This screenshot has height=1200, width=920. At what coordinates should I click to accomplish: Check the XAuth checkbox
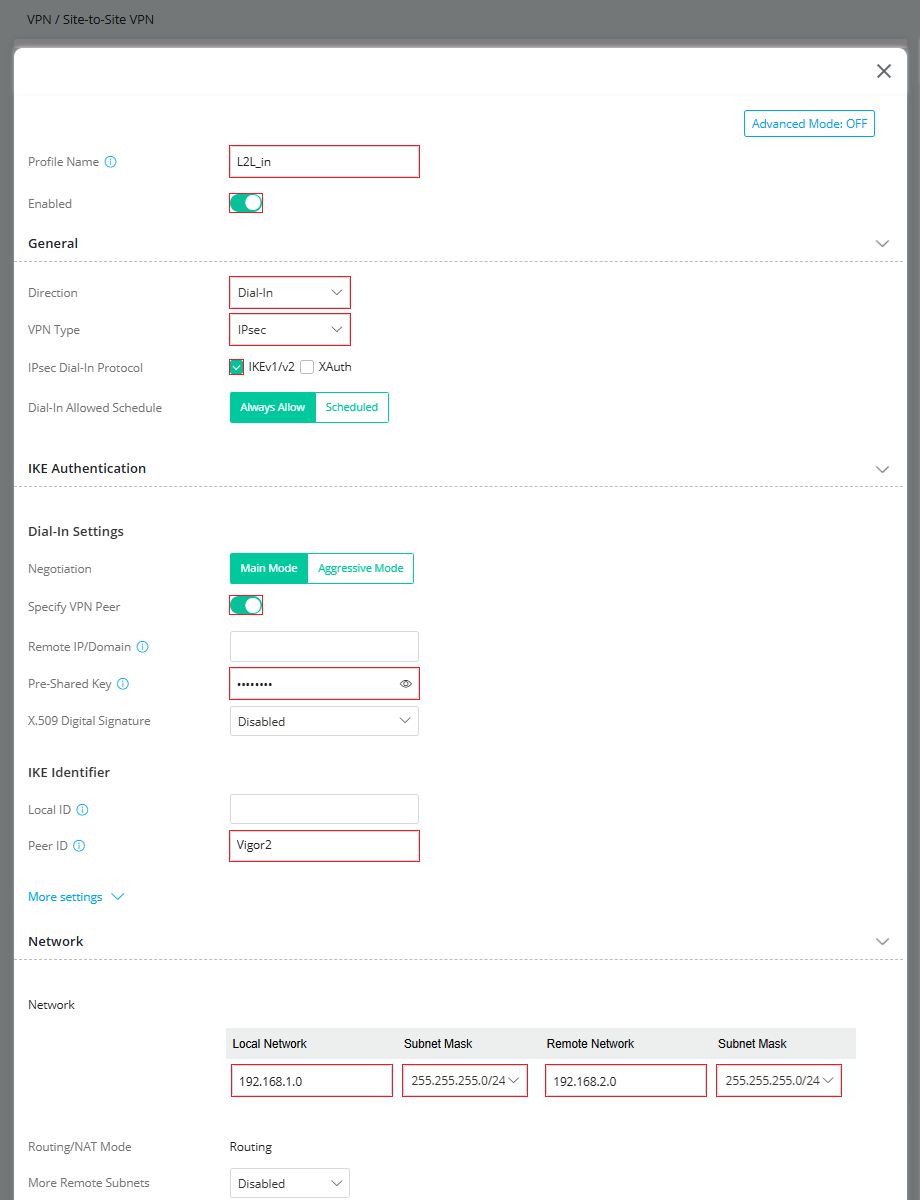tap(307, 367)
